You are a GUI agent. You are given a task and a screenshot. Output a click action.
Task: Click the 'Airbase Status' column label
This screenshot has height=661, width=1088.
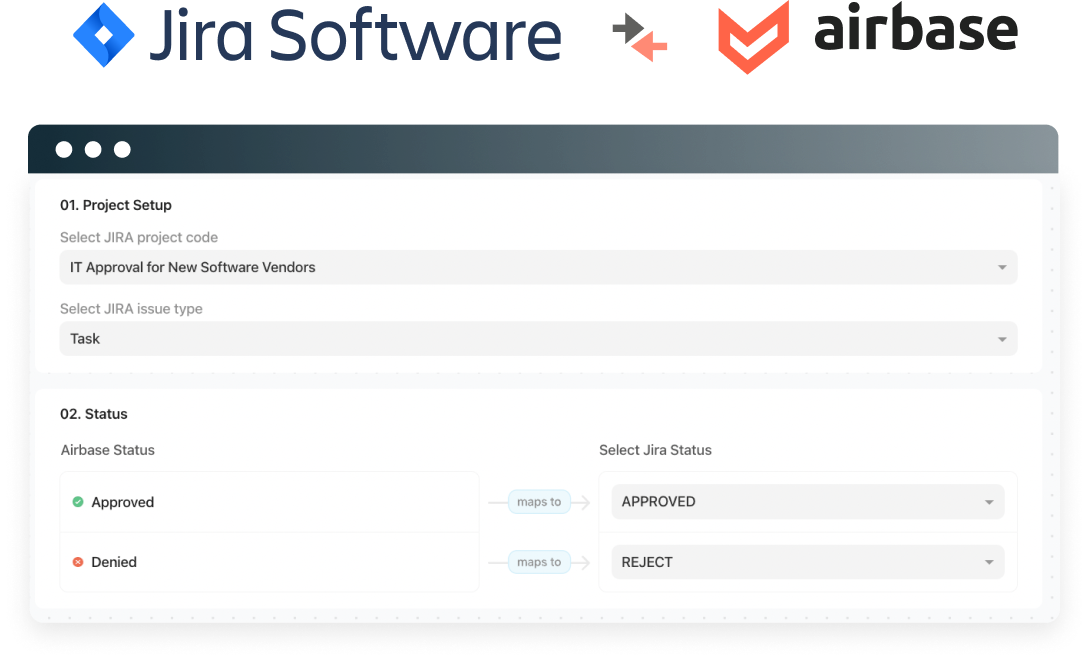(x=108, y=450)
